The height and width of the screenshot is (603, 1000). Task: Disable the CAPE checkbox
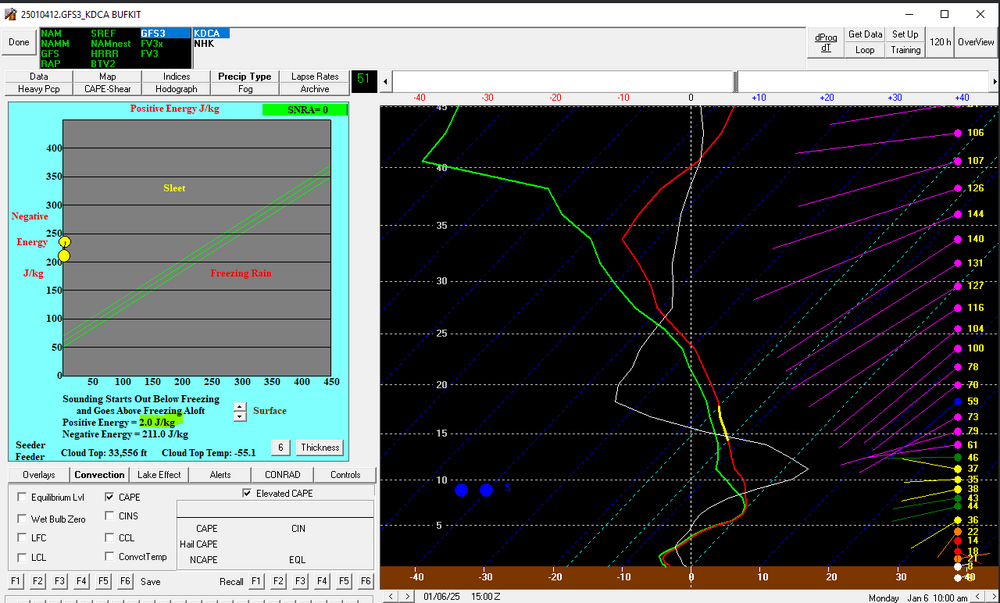pyautogui.click(x=109, y=497)
